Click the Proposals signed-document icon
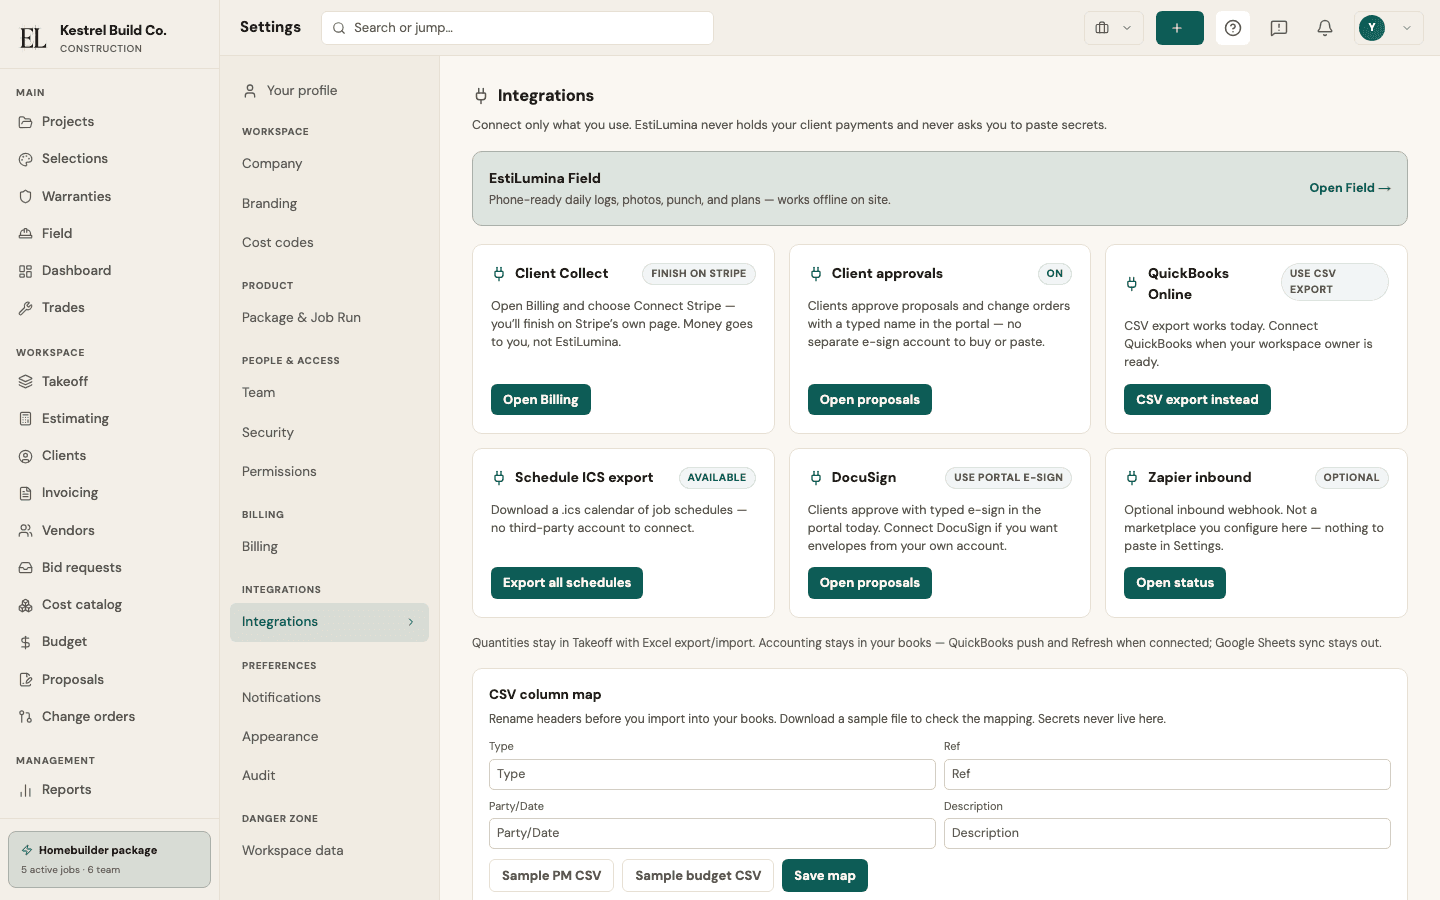Viewport: 1440px width, 900px height. click(x=26, y=680)
